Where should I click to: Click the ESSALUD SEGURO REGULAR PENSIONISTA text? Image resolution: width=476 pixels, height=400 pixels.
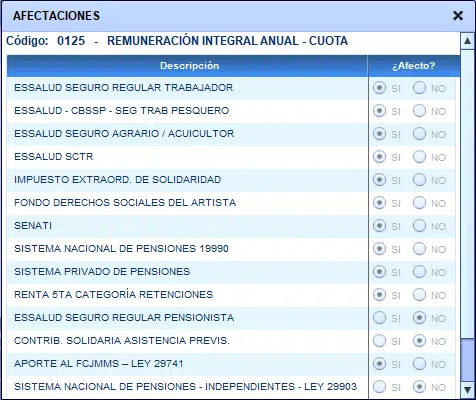[x=124, y=318]
